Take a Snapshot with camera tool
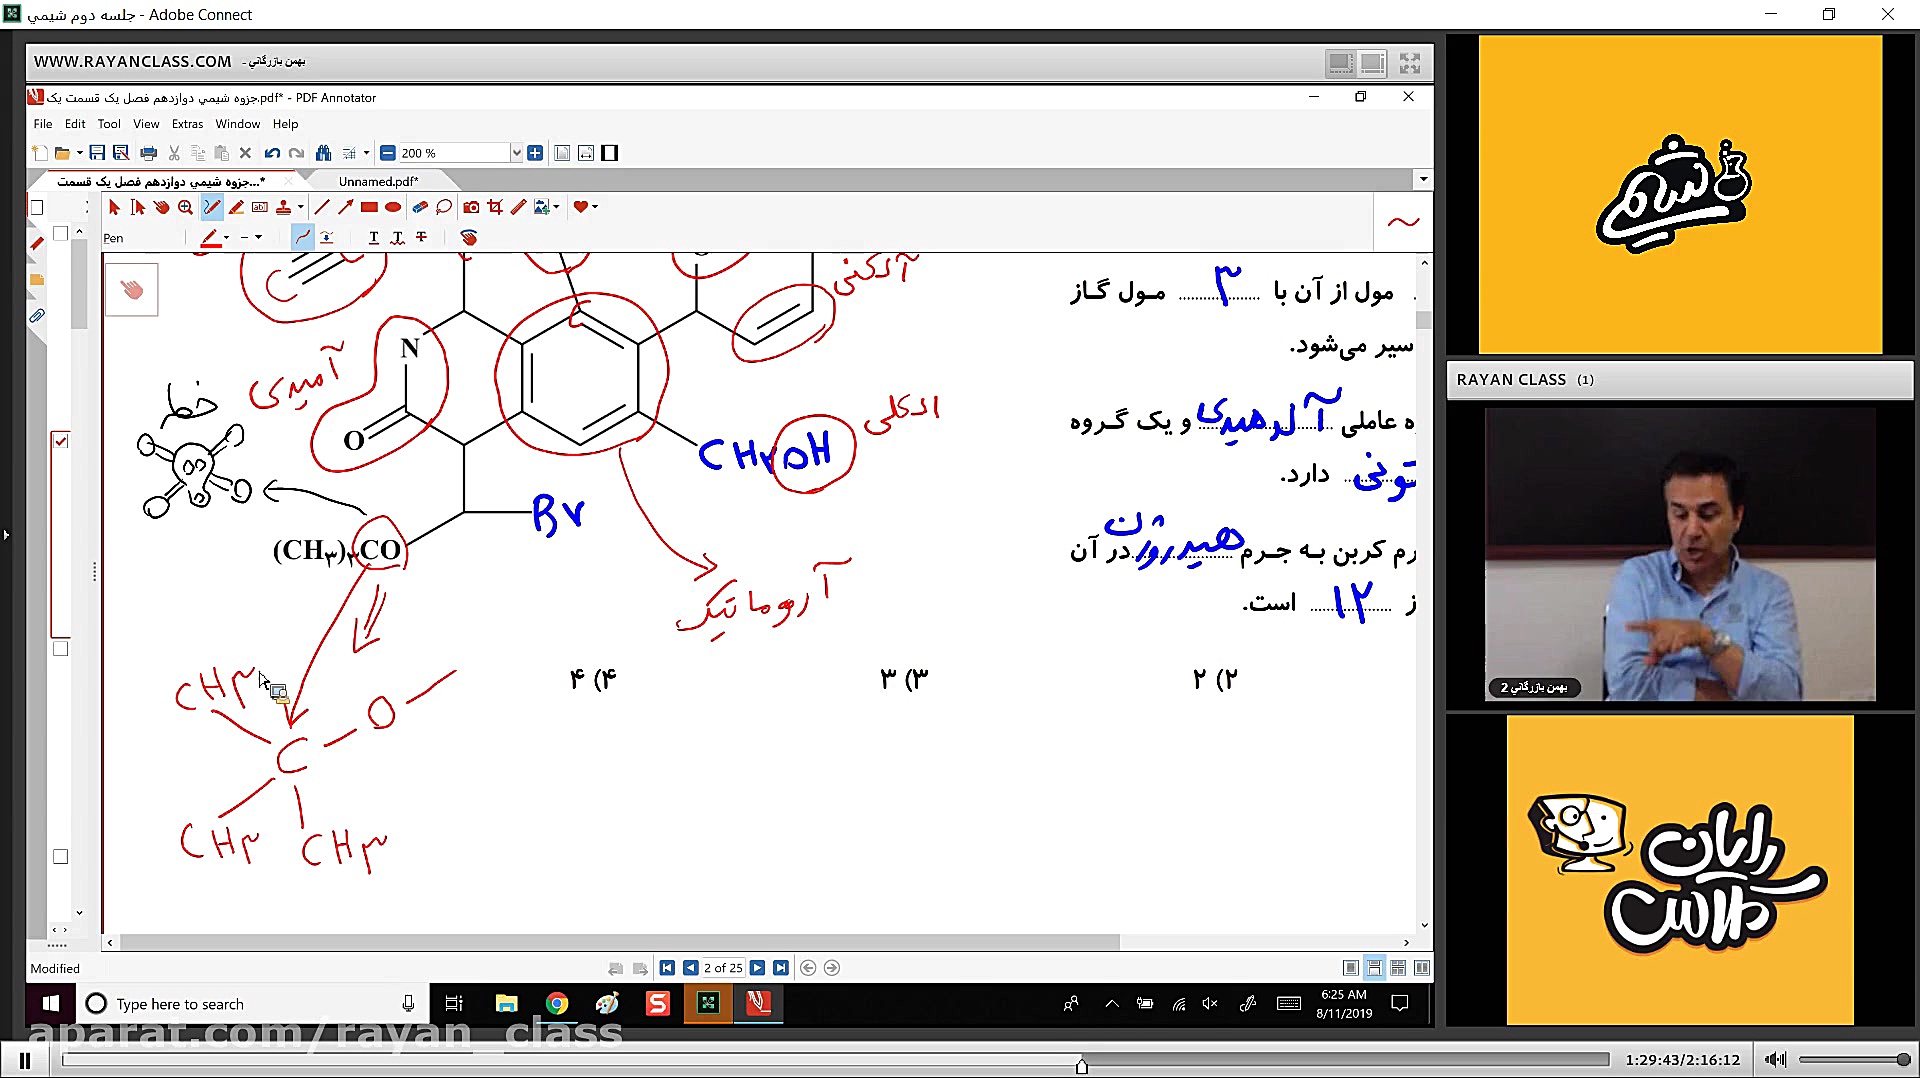 [x=471, y=207]
